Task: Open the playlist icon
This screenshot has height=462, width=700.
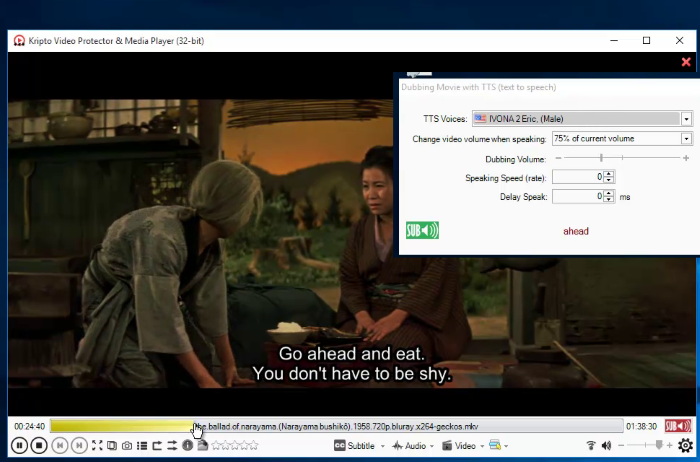Action: [142, 445]
